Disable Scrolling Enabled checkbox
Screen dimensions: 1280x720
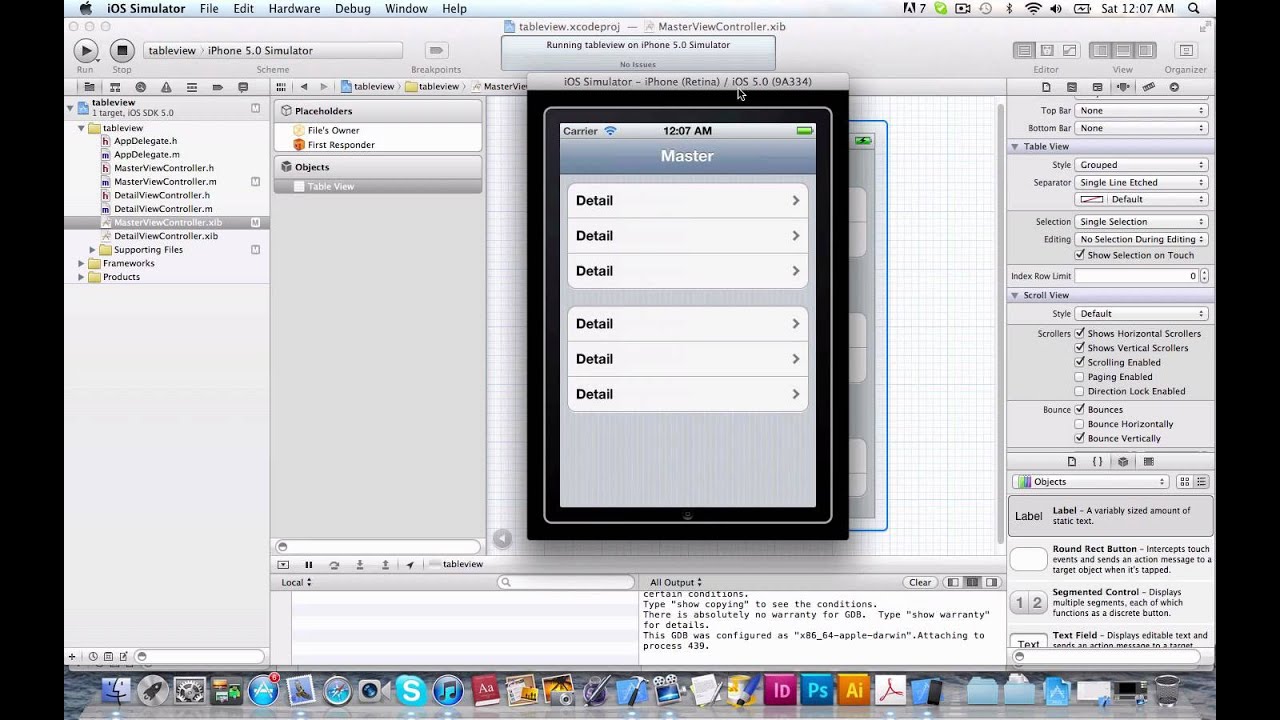tap(1080, 362)
